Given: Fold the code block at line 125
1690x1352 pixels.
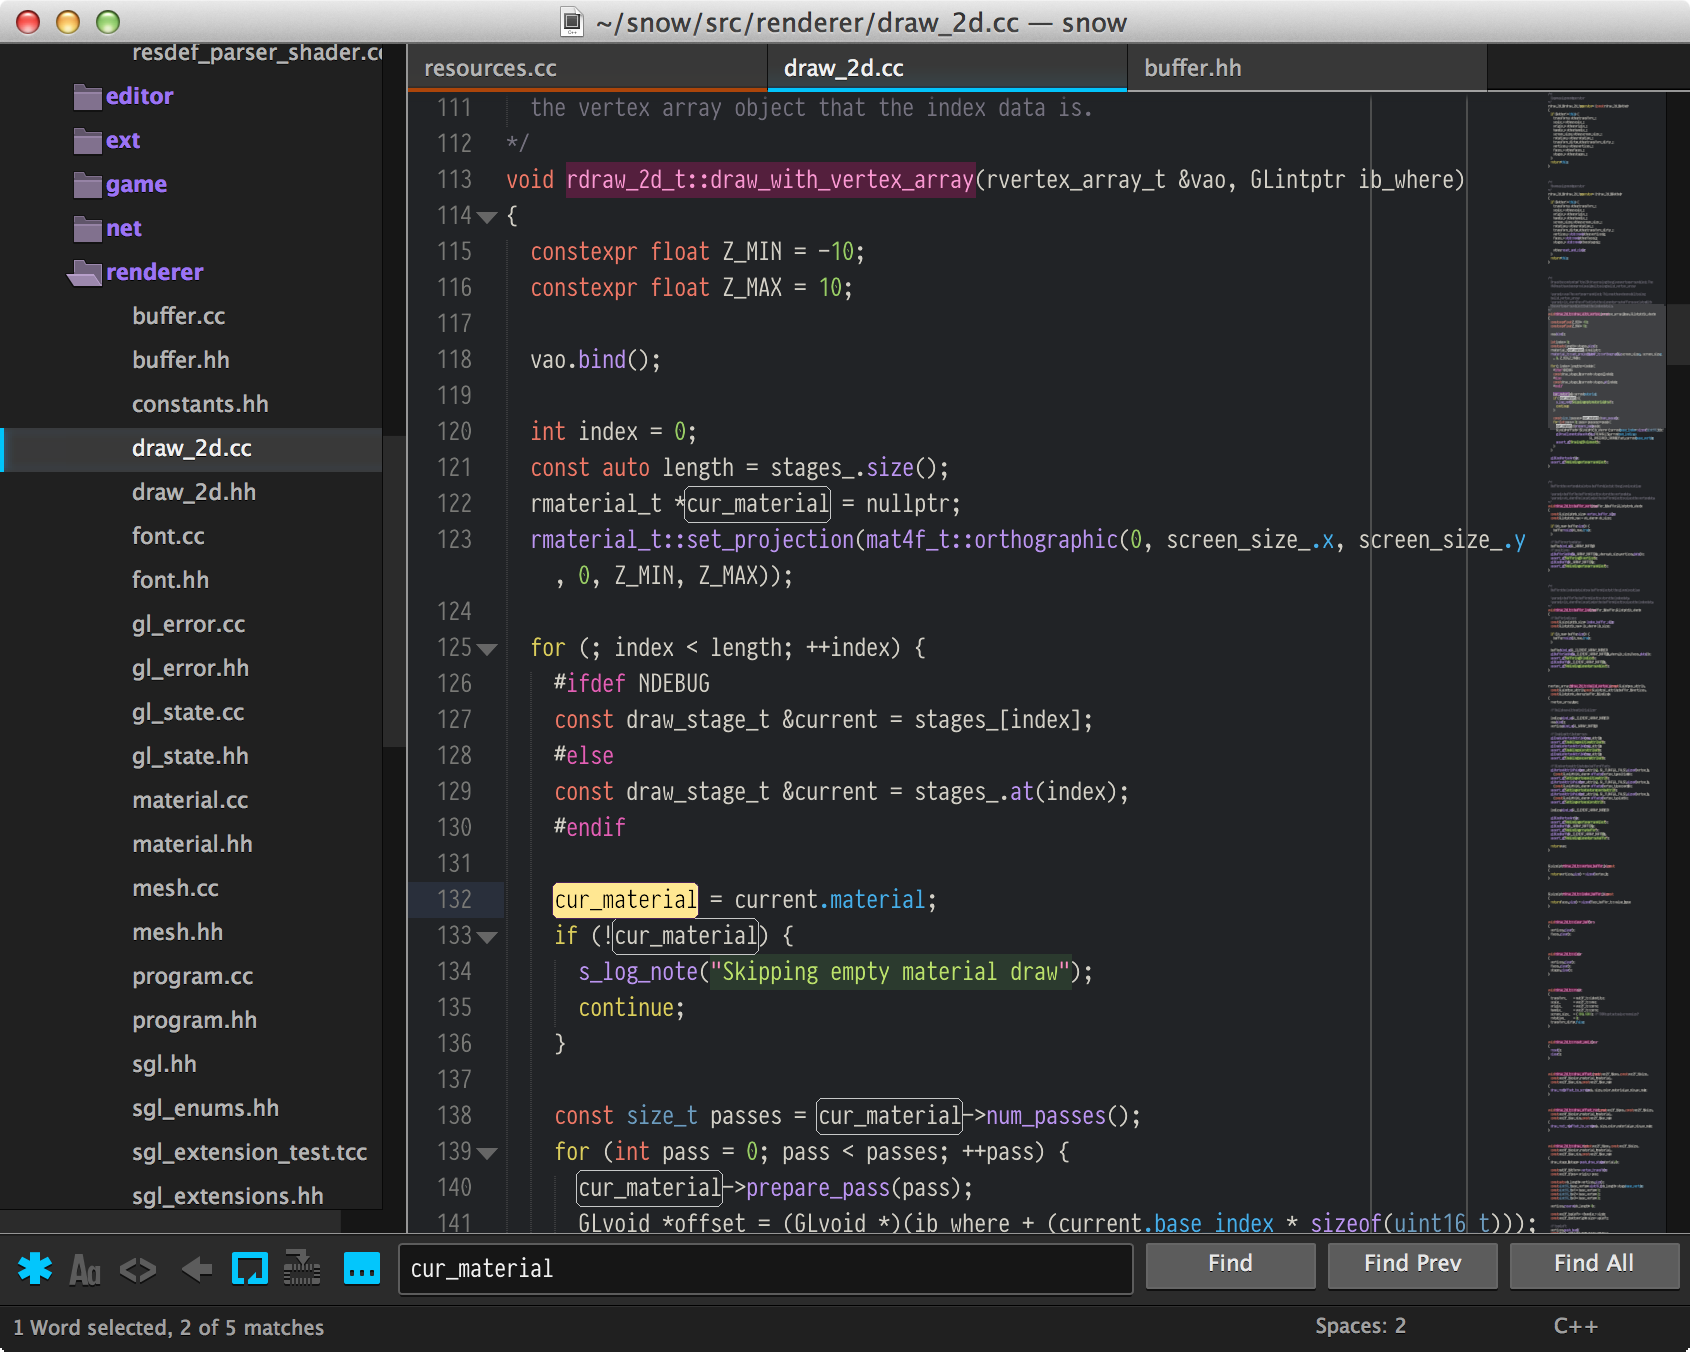Looking at the screenshot, I should pos(488,649).
